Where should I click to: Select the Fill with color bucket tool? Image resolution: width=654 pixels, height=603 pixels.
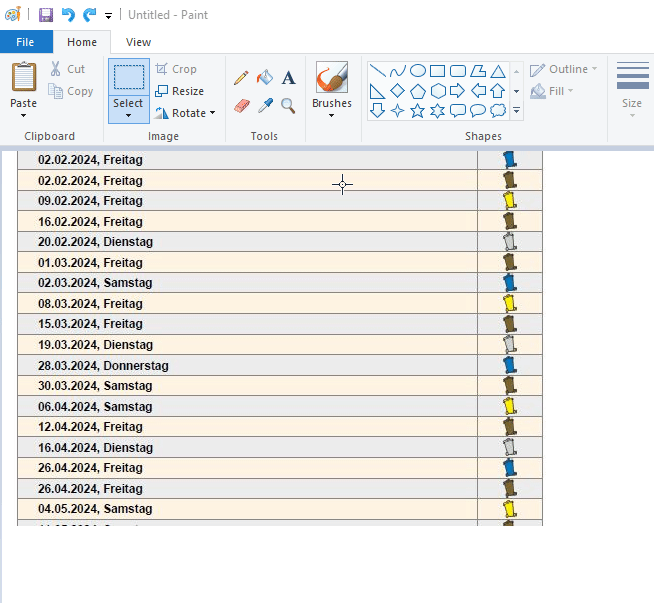(x=264, y=78)
